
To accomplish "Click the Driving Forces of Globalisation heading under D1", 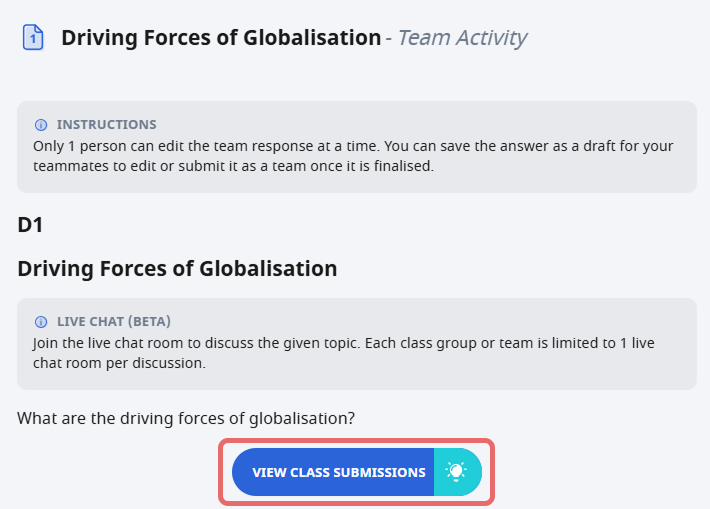I will click(177, 269).
